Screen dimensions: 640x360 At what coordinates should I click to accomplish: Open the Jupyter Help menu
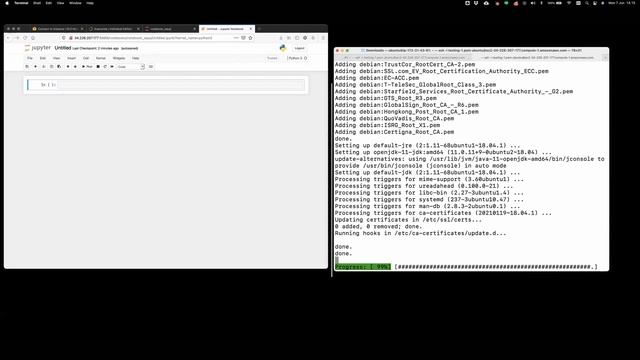point(136,58)
